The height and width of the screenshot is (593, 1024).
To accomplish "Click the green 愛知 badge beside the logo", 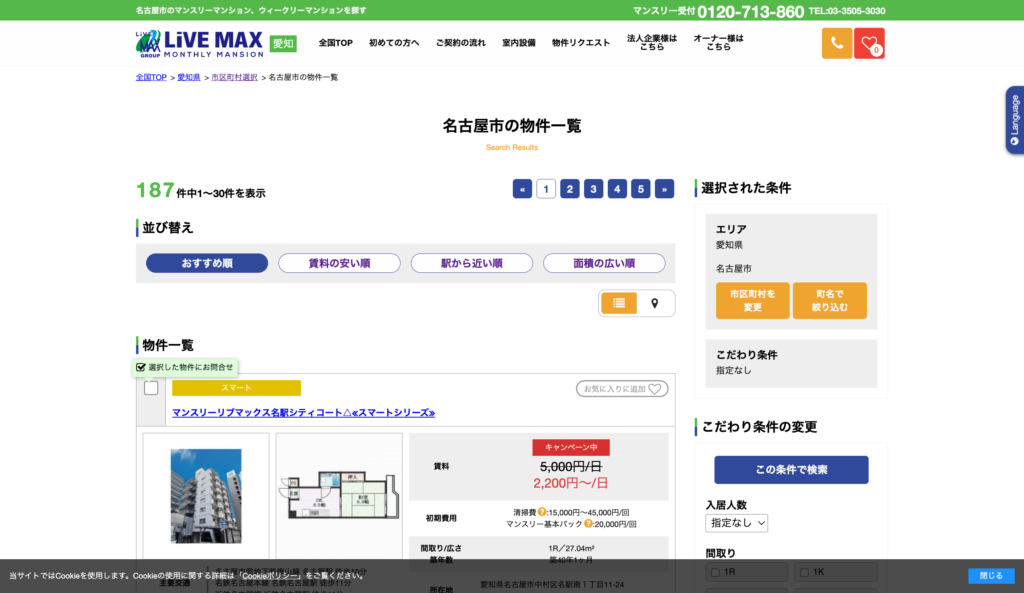I will 281,43.
